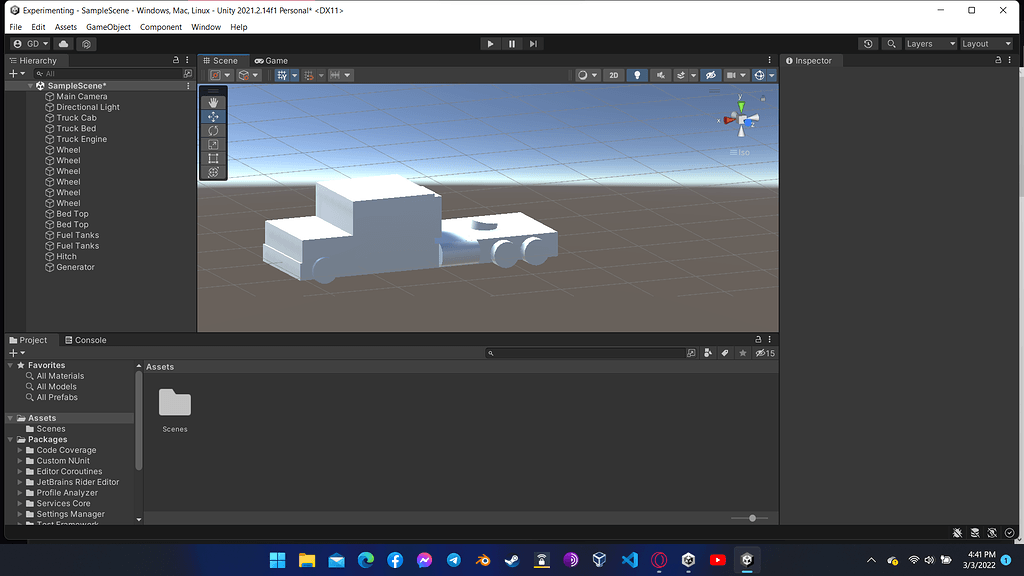
Task: Select the Scale tool
Action: click(213, 143)
